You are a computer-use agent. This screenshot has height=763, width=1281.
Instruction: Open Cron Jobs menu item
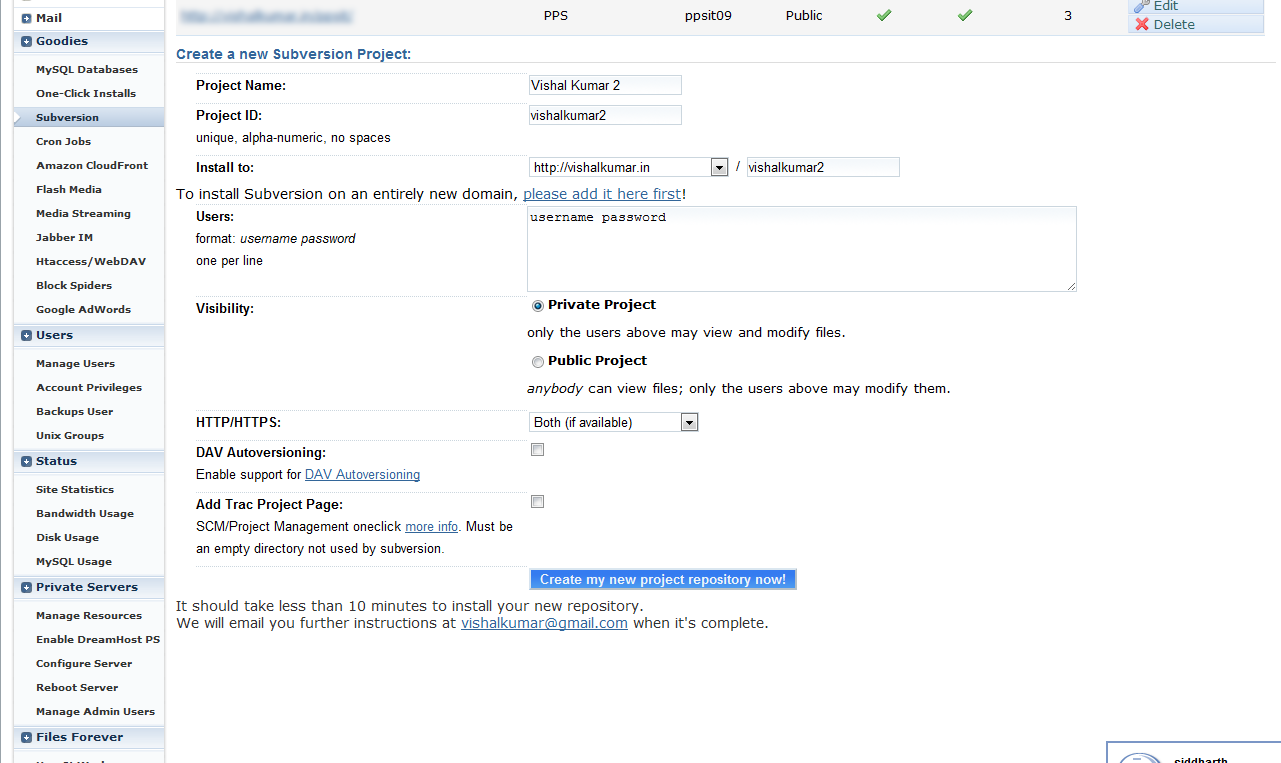pos(63,141)
